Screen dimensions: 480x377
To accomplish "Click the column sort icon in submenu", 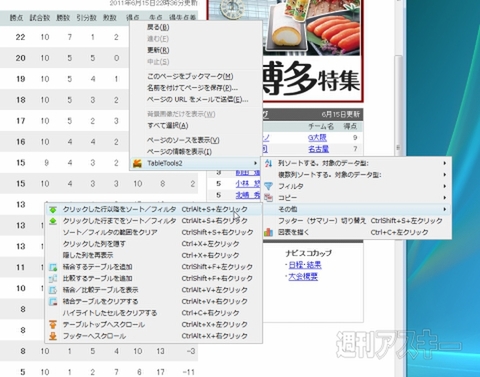I will (269, 163).
